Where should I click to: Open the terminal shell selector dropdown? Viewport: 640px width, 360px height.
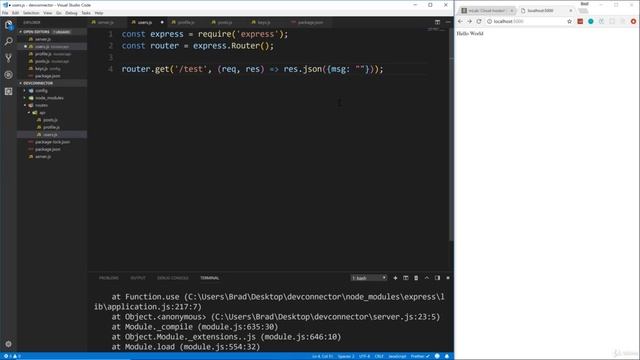(369, 278)
